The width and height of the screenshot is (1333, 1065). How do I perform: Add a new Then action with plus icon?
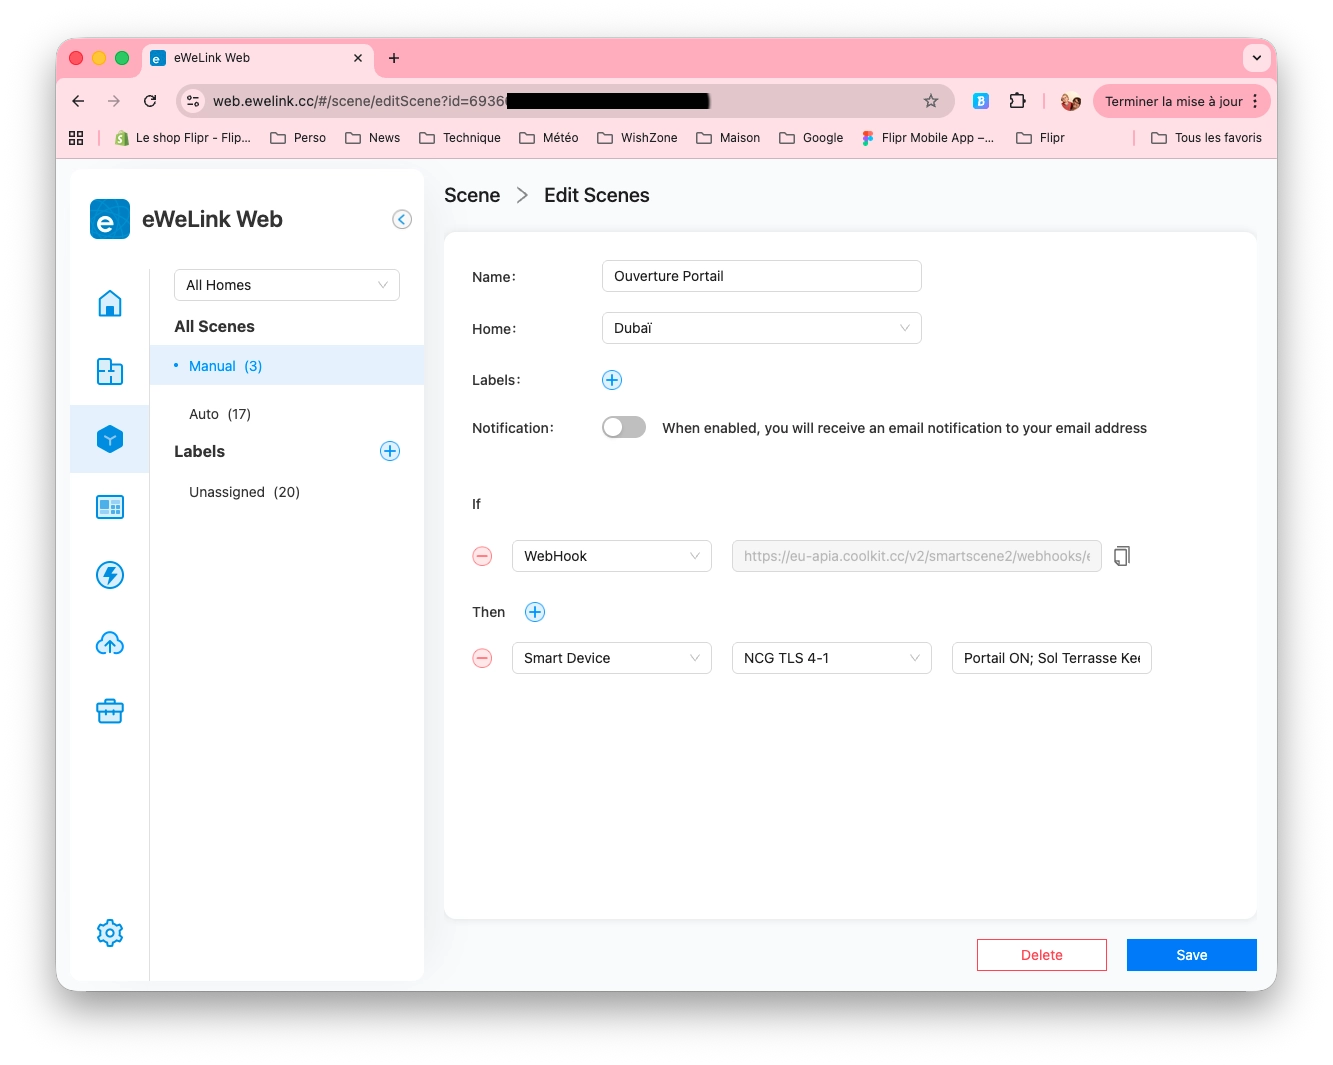tap(535, 611)
